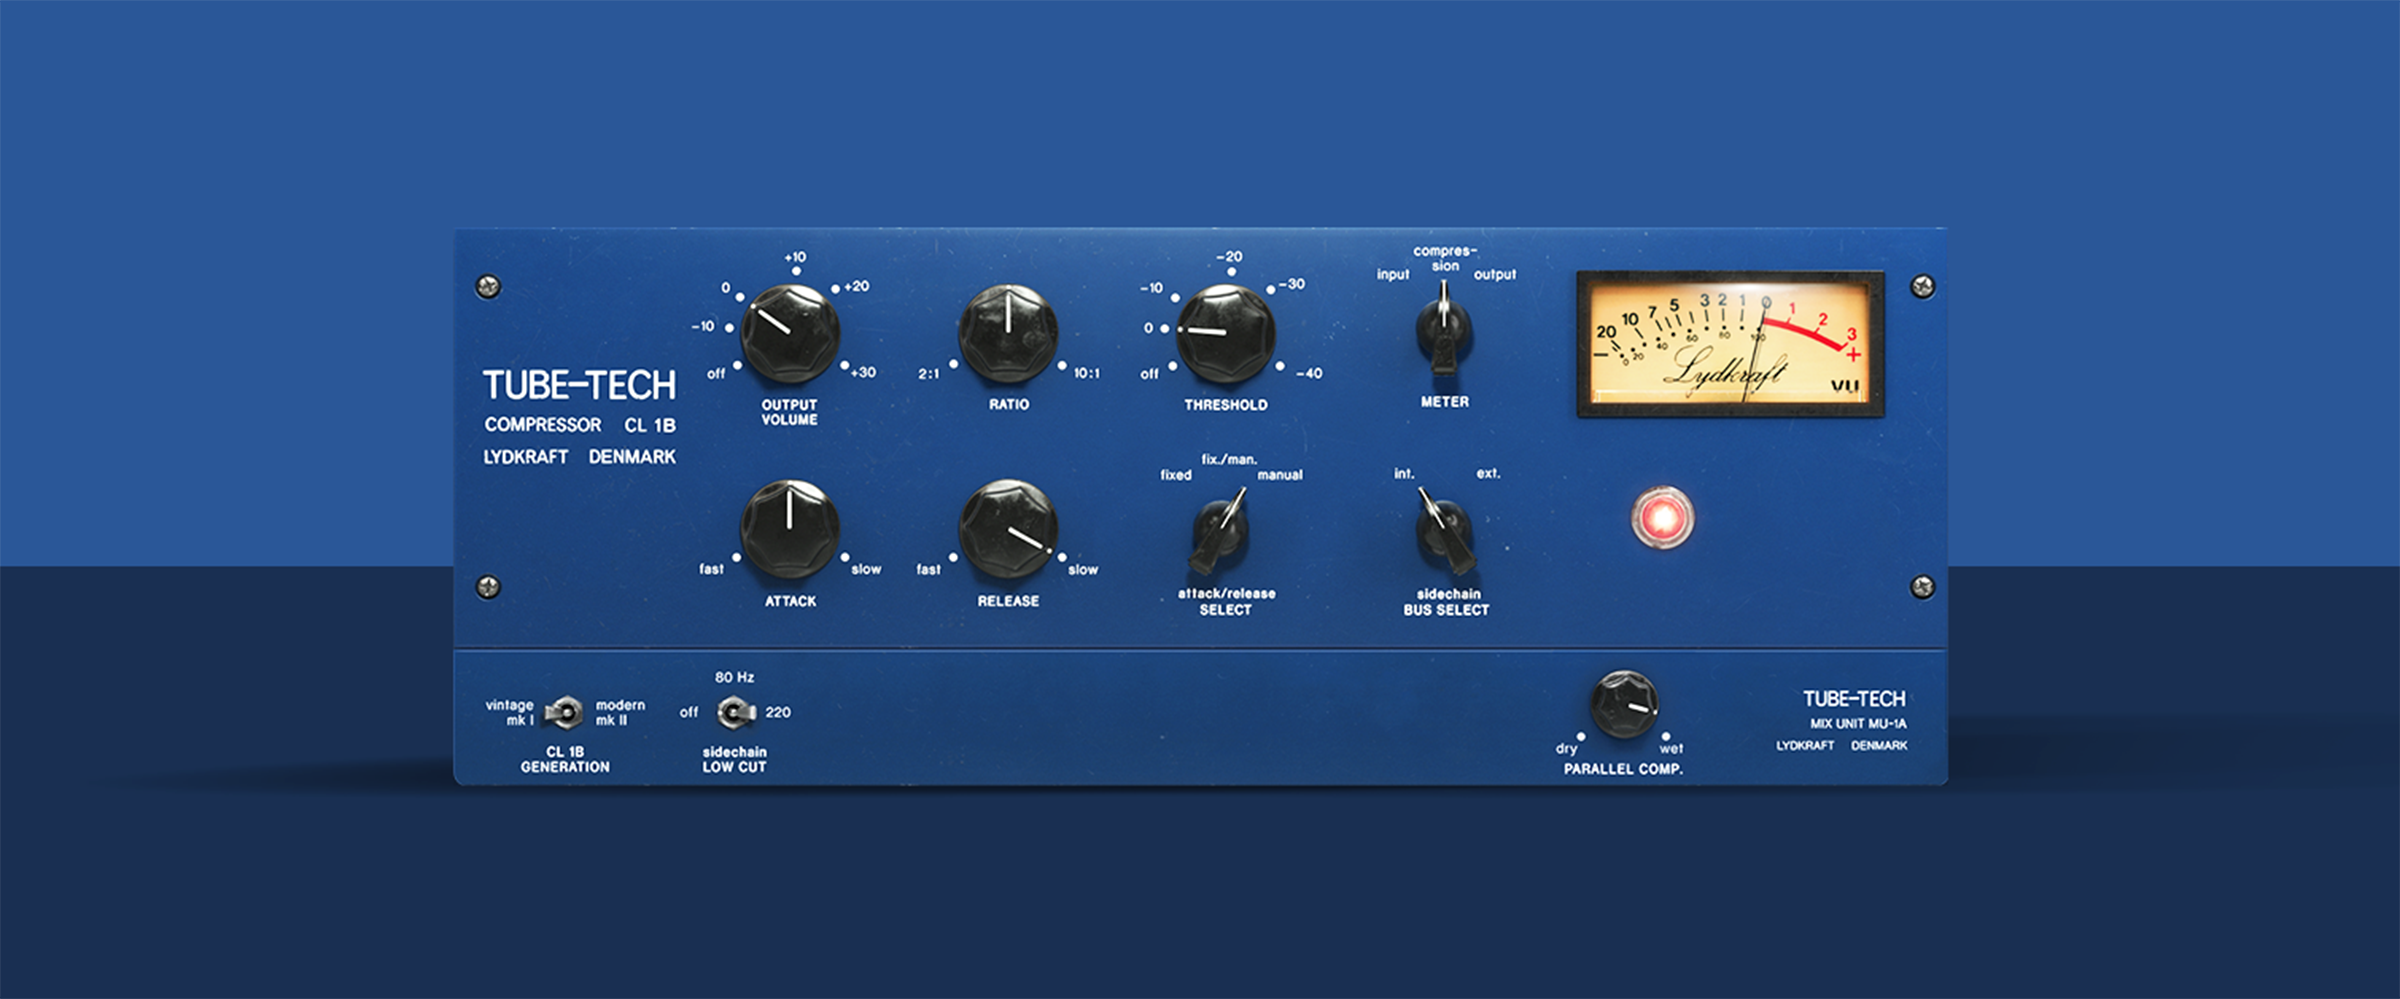This screenshot has height=999, width=2400.
Task: Click the VU meter display
Action: pyautogui.click(x=1730, y=344)
